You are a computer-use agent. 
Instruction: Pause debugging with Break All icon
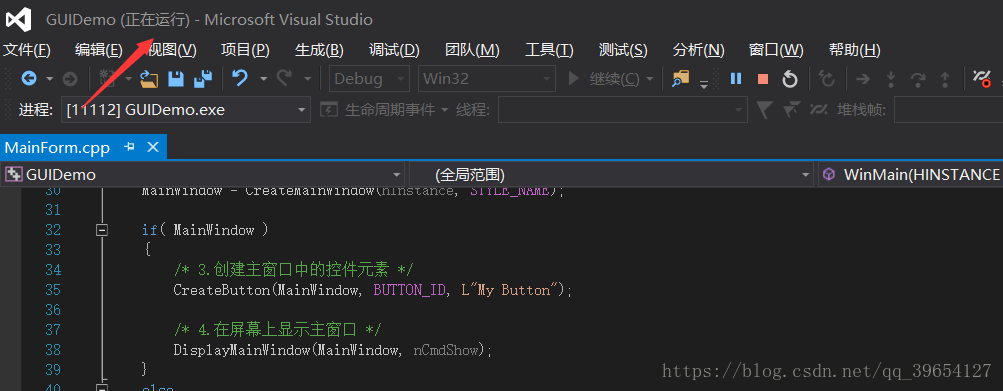[736, 79]
